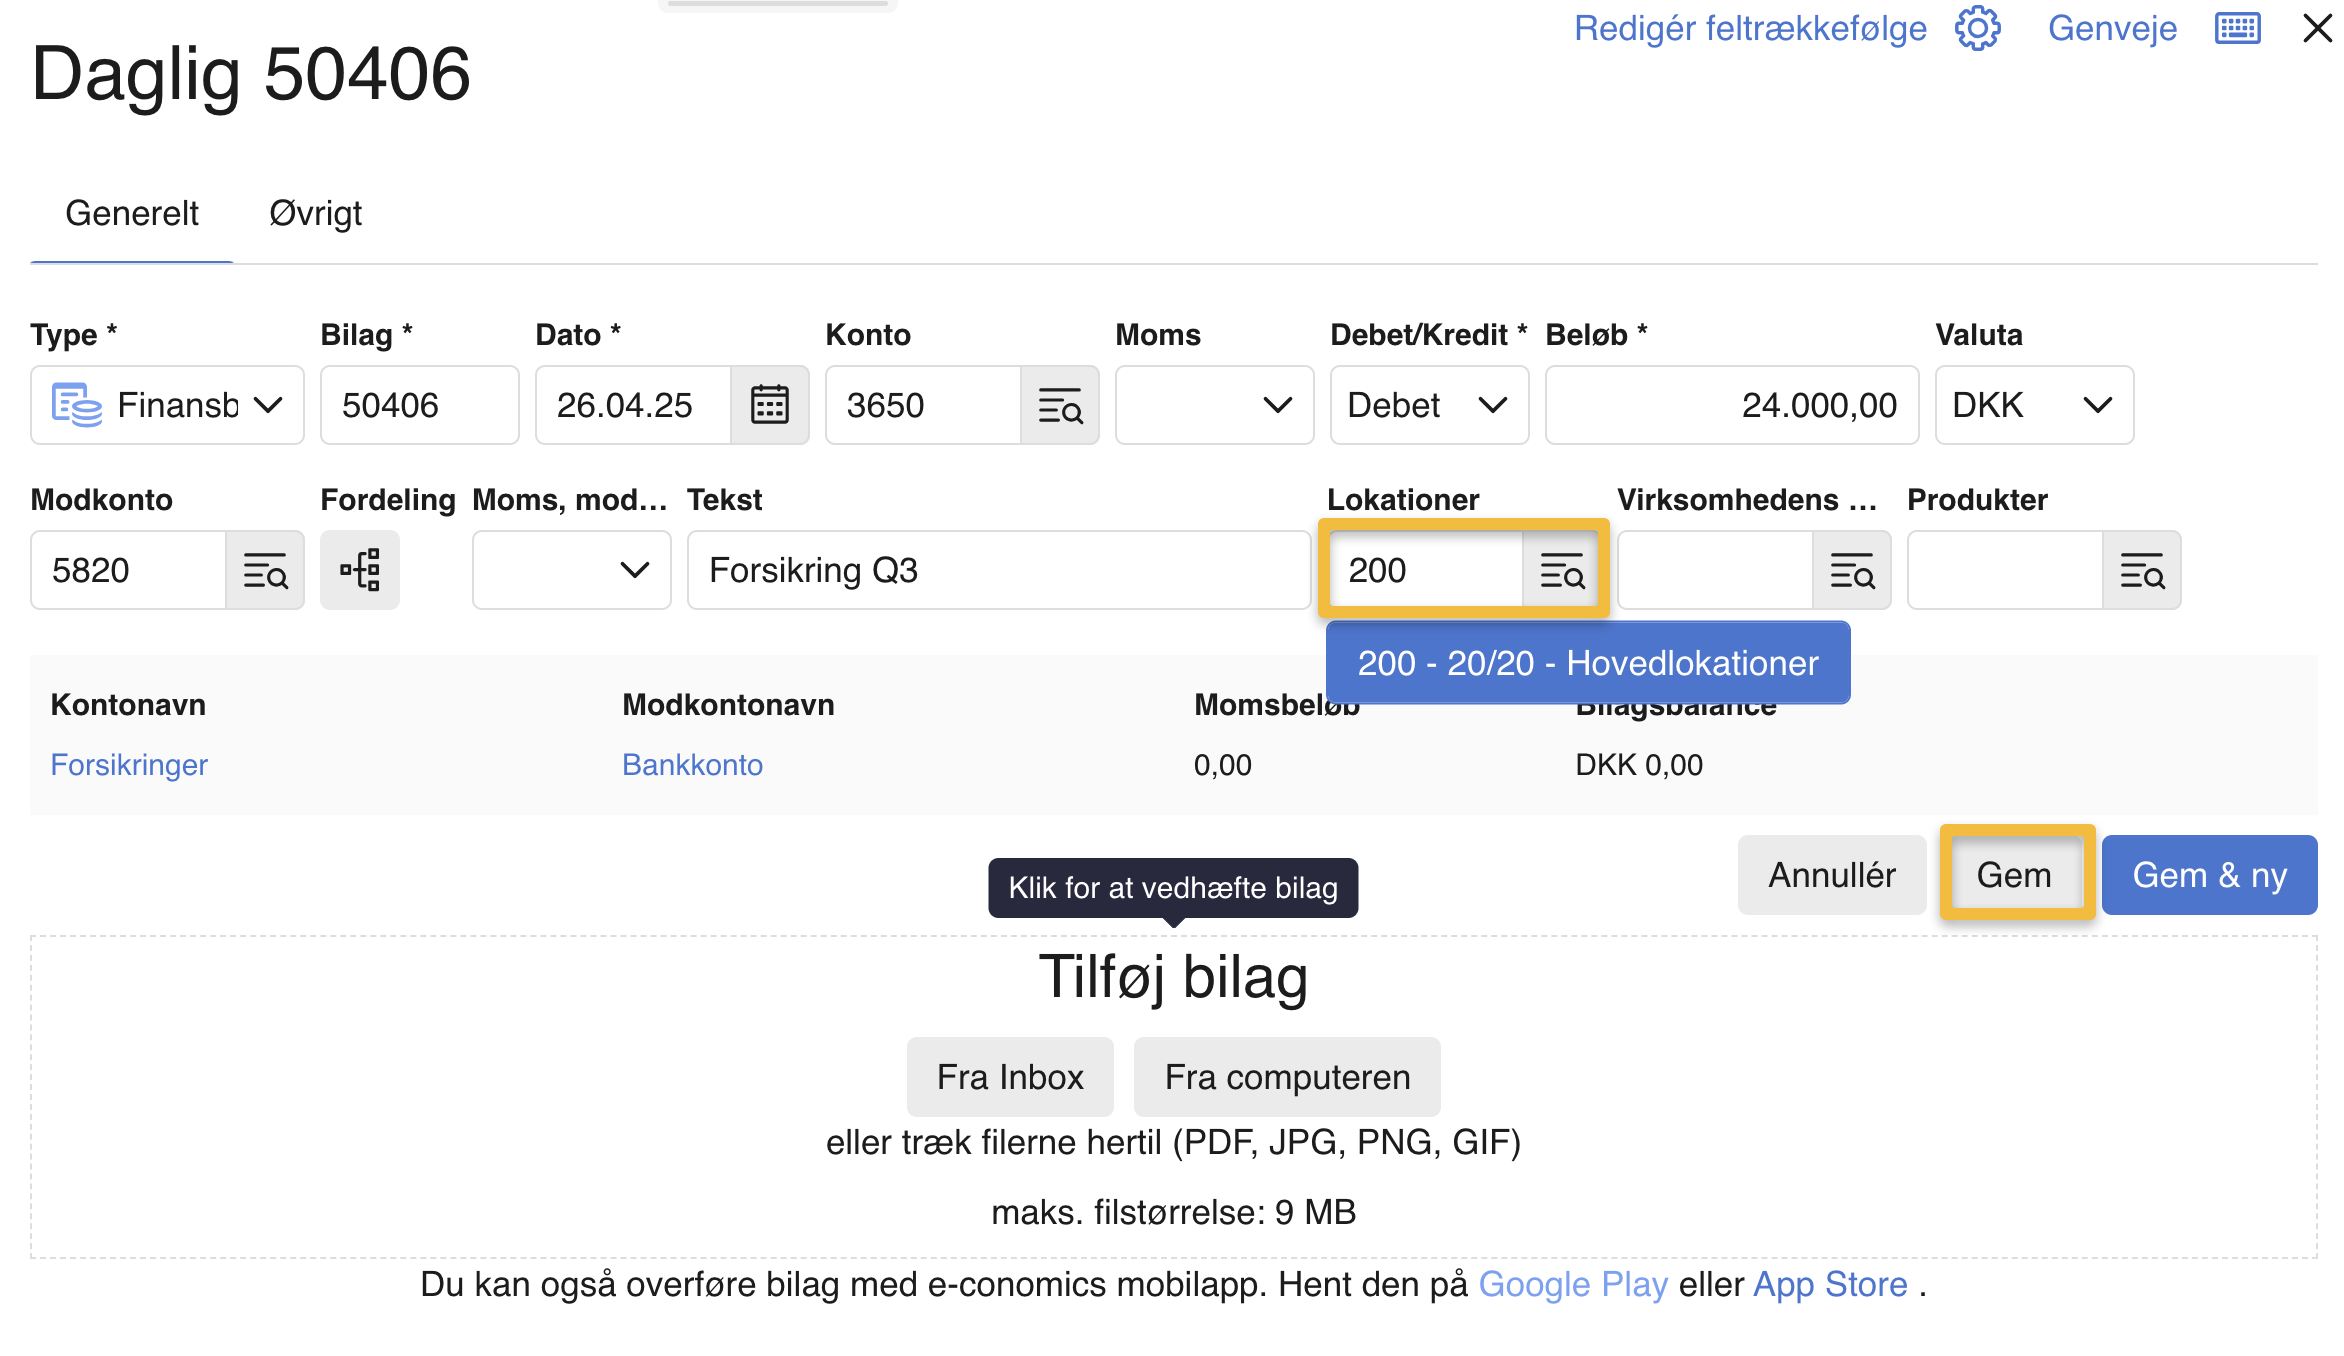Select the Generelt tab
This screenshot has width=2344, height=1356.
[132, 213]
